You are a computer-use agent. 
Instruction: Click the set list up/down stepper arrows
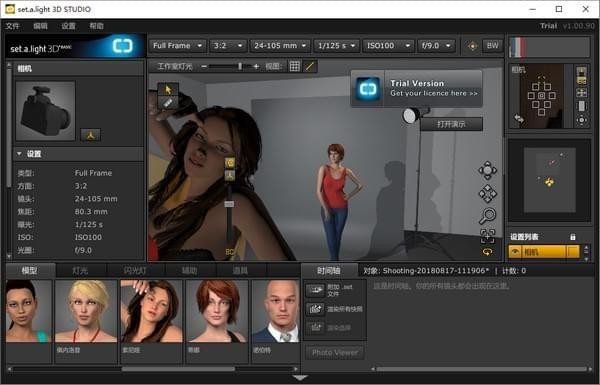pyautogui.click(x=585, y=252)
